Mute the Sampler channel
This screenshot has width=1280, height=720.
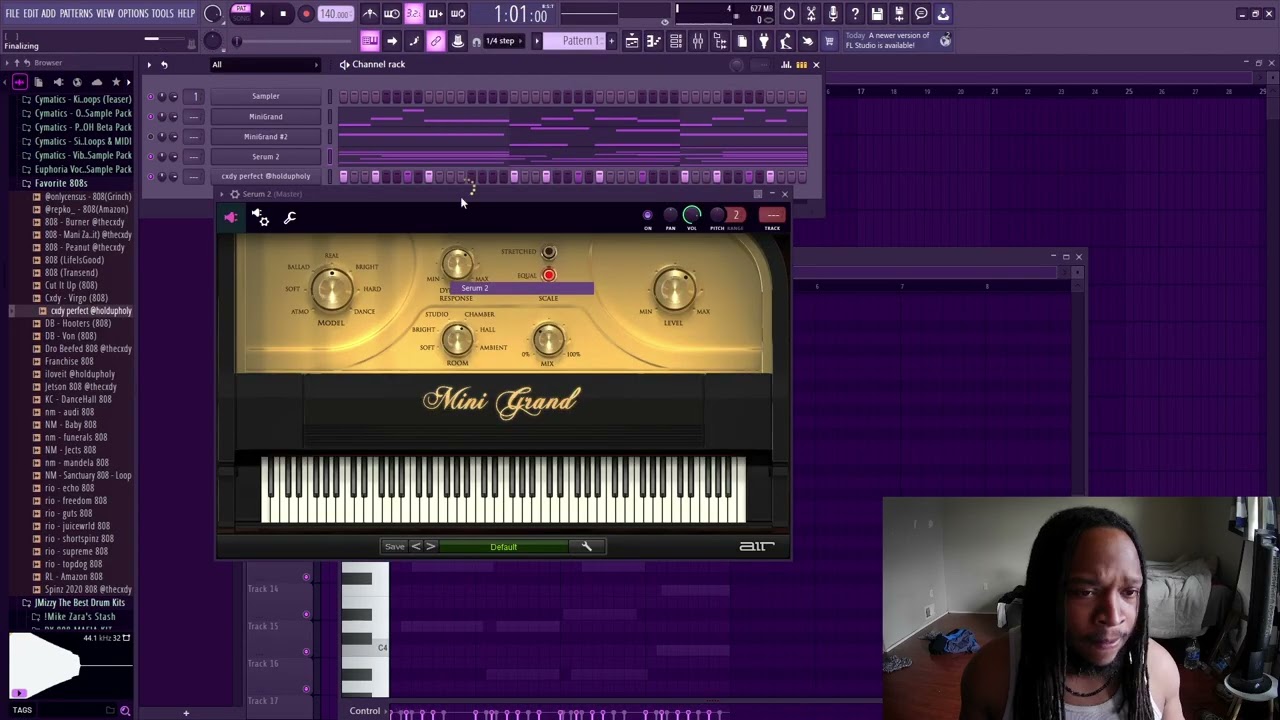(x=151, y=96)
